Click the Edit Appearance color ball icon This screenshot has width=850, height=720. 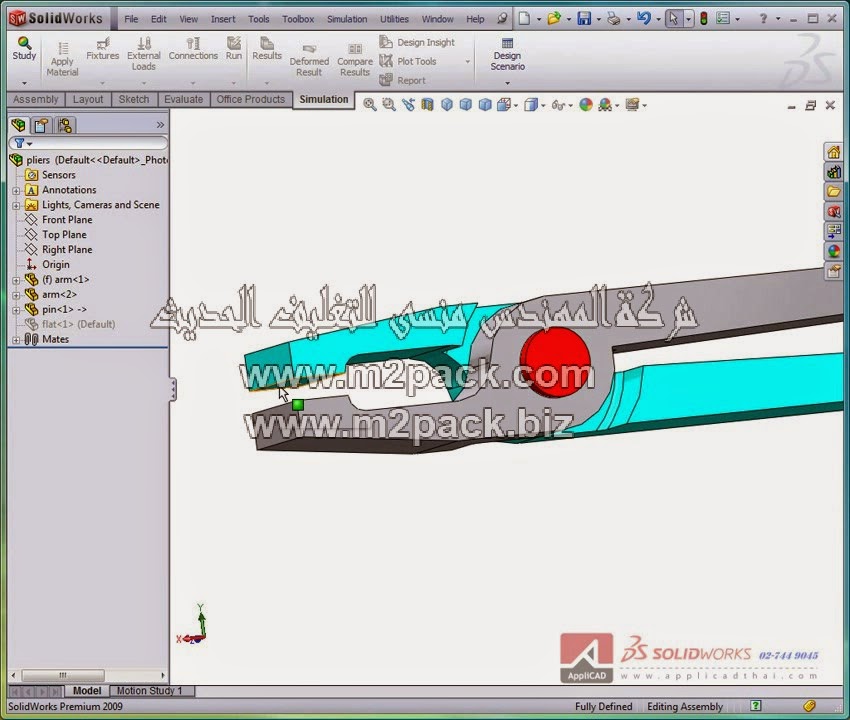pyautogui.click(x=585, y=105)
